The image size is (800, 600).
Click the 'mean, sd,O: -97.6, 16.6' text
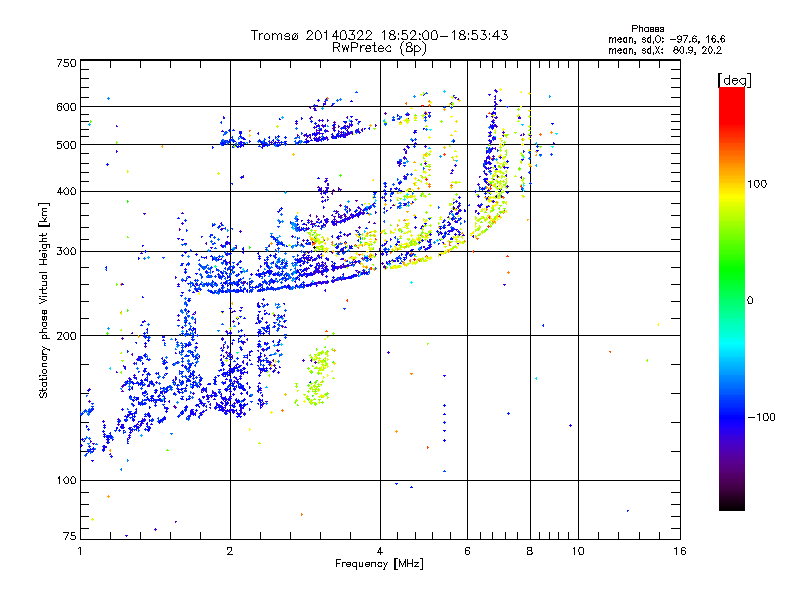point(666,39)
